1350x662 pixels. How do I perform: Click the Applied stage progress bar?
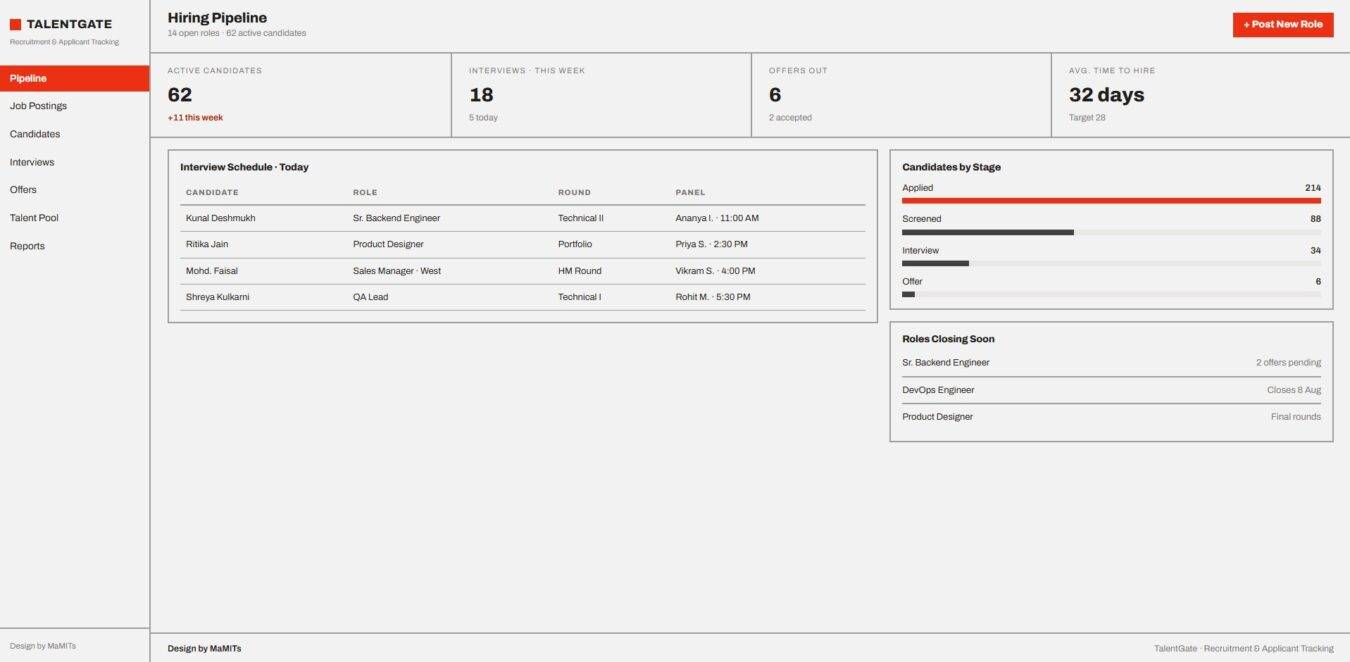(x=1111, y=201)
